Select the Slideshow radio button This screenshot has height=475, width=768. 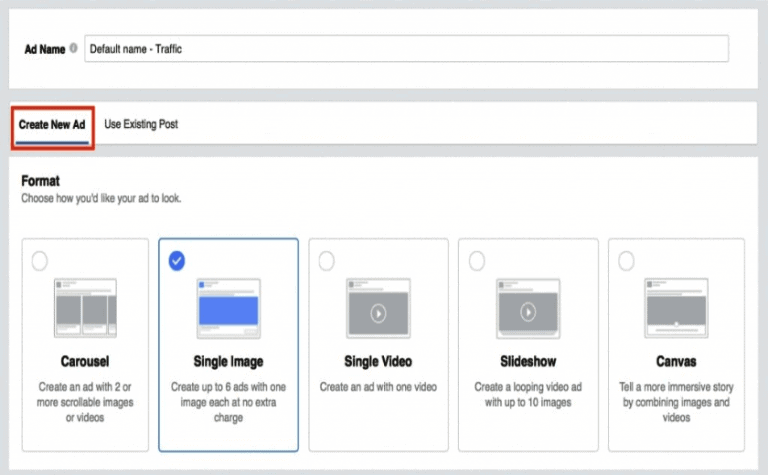477,261
